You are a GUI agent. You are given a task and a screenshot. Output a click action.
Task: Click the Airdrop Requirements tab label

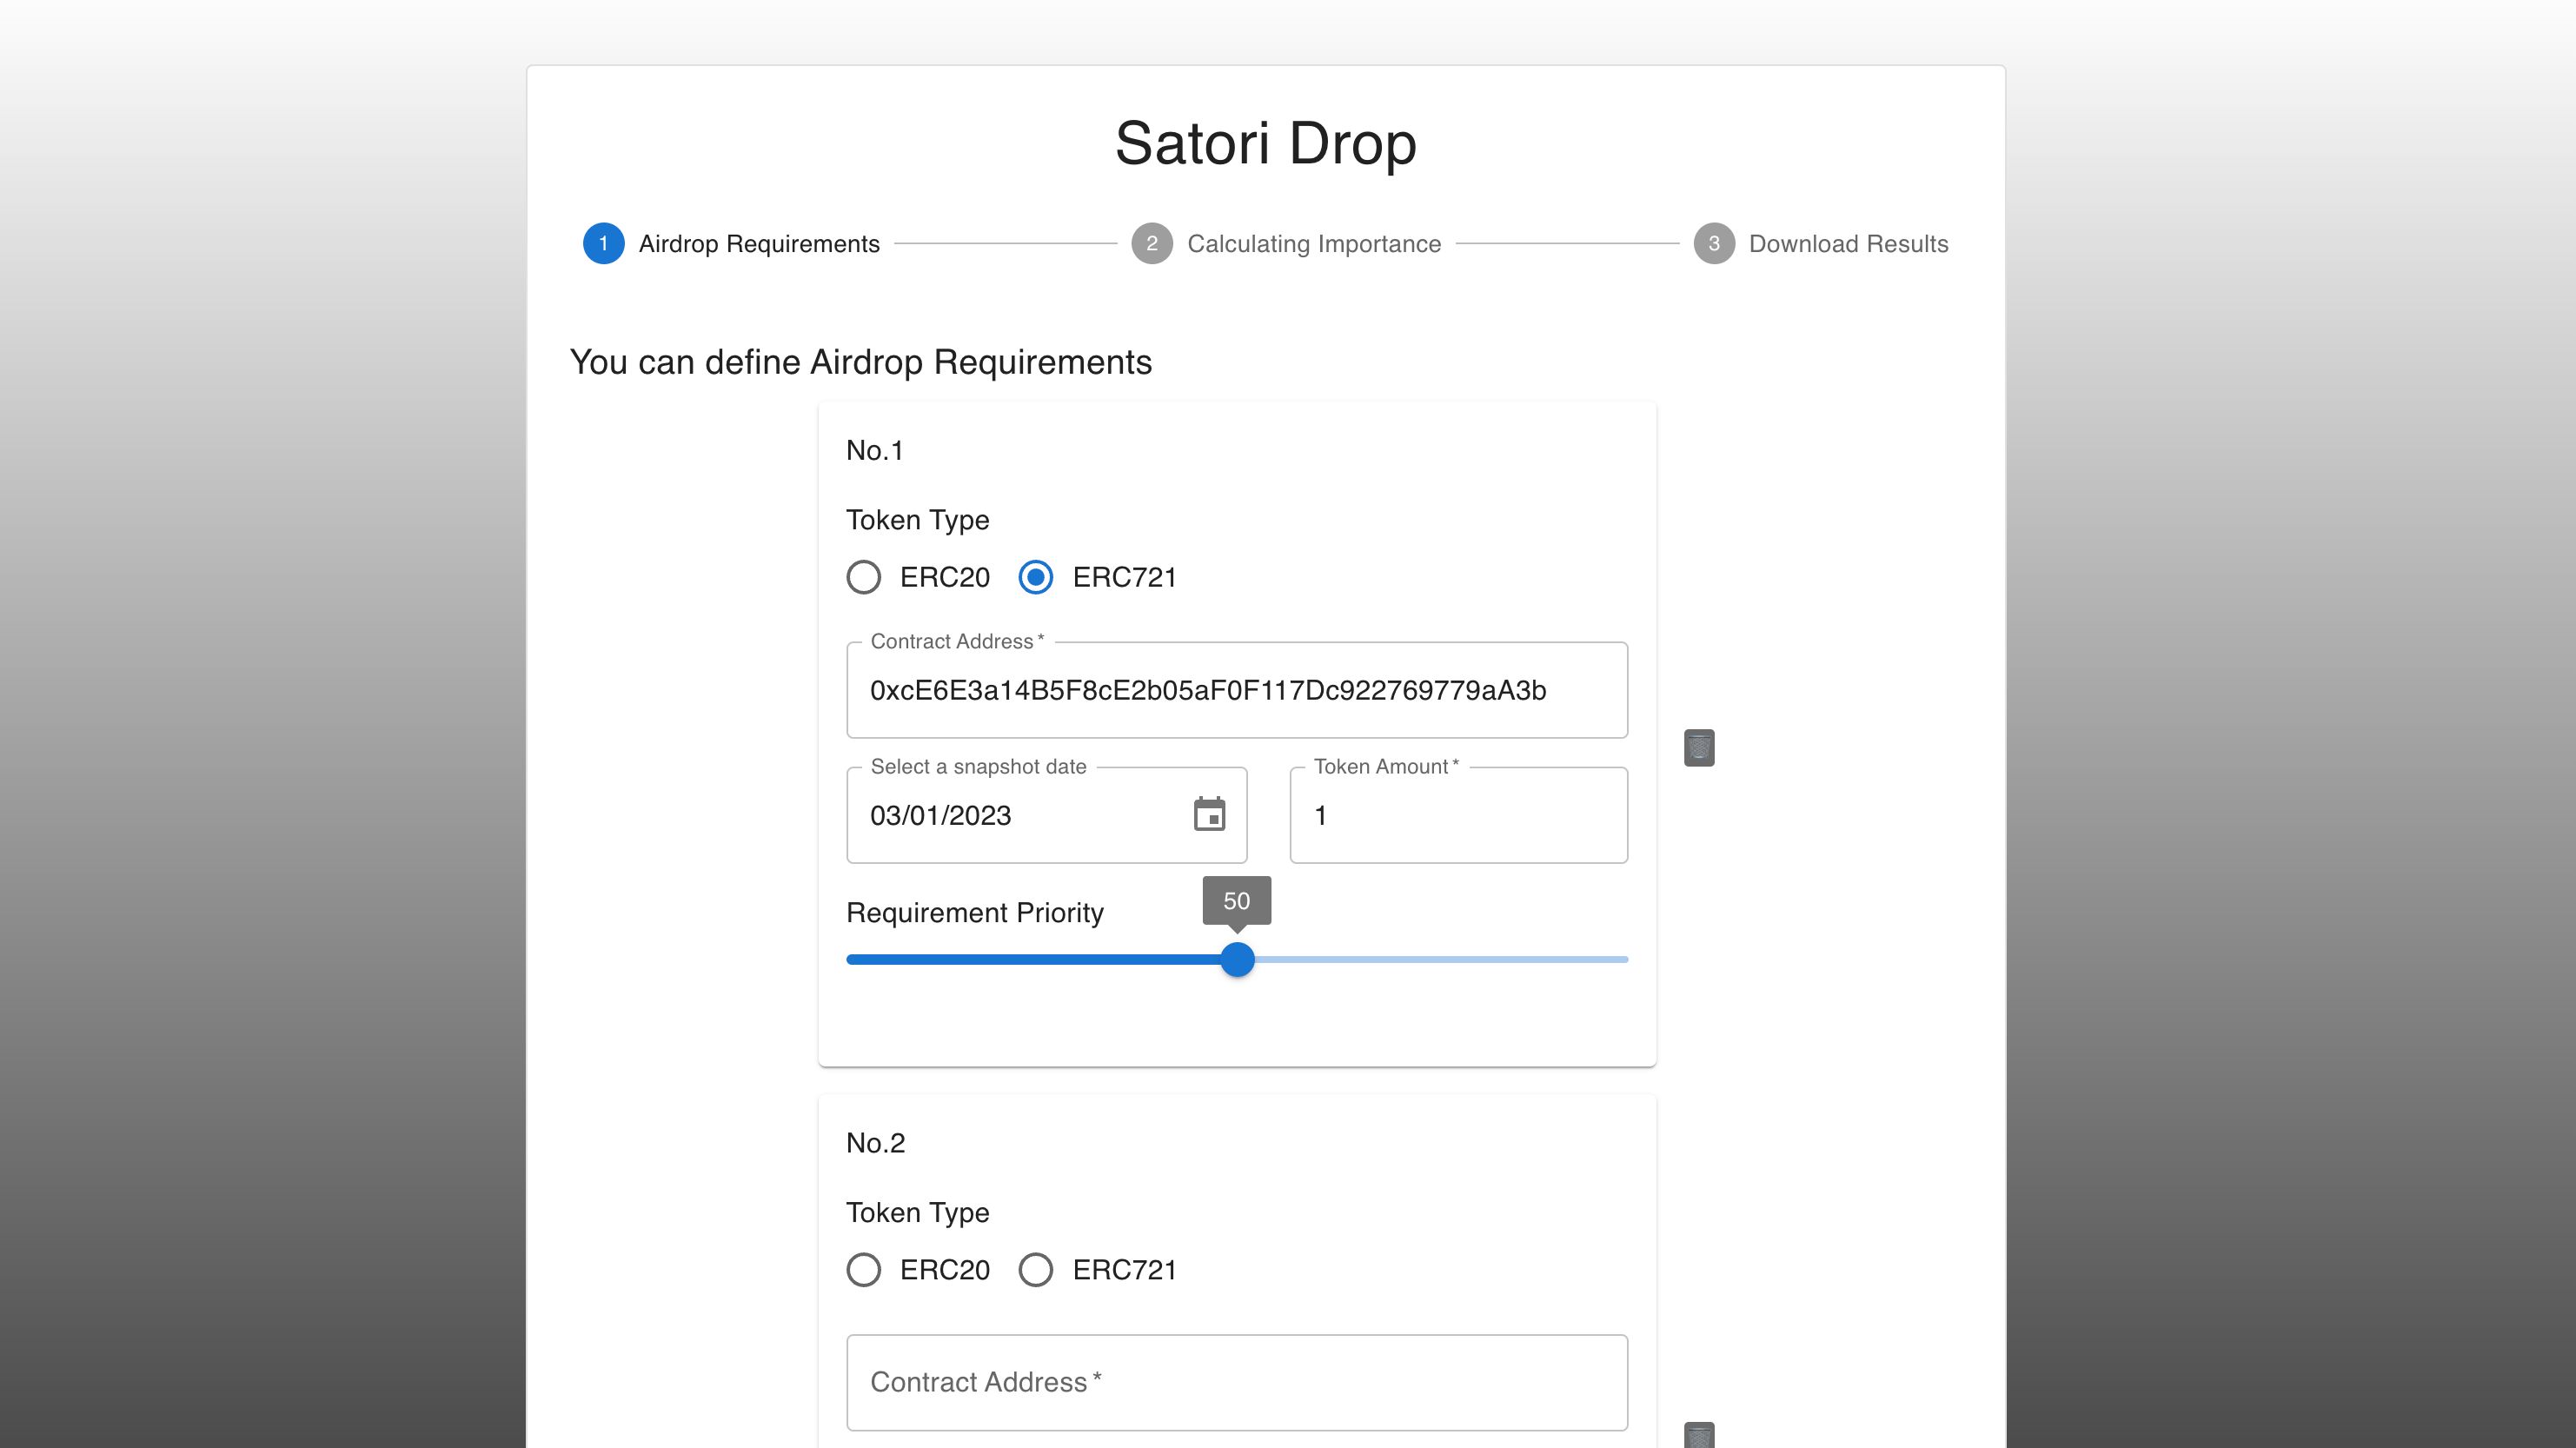757,242
